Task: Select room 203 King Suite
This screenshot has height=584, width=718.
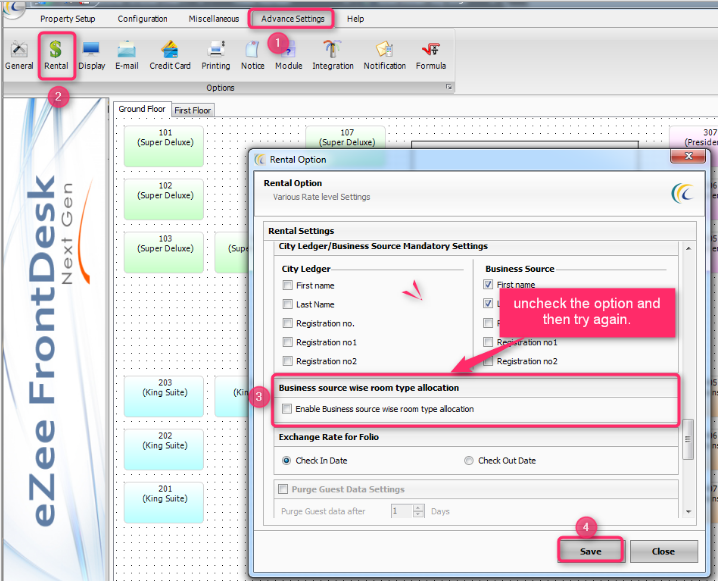Action: point(164,396)
